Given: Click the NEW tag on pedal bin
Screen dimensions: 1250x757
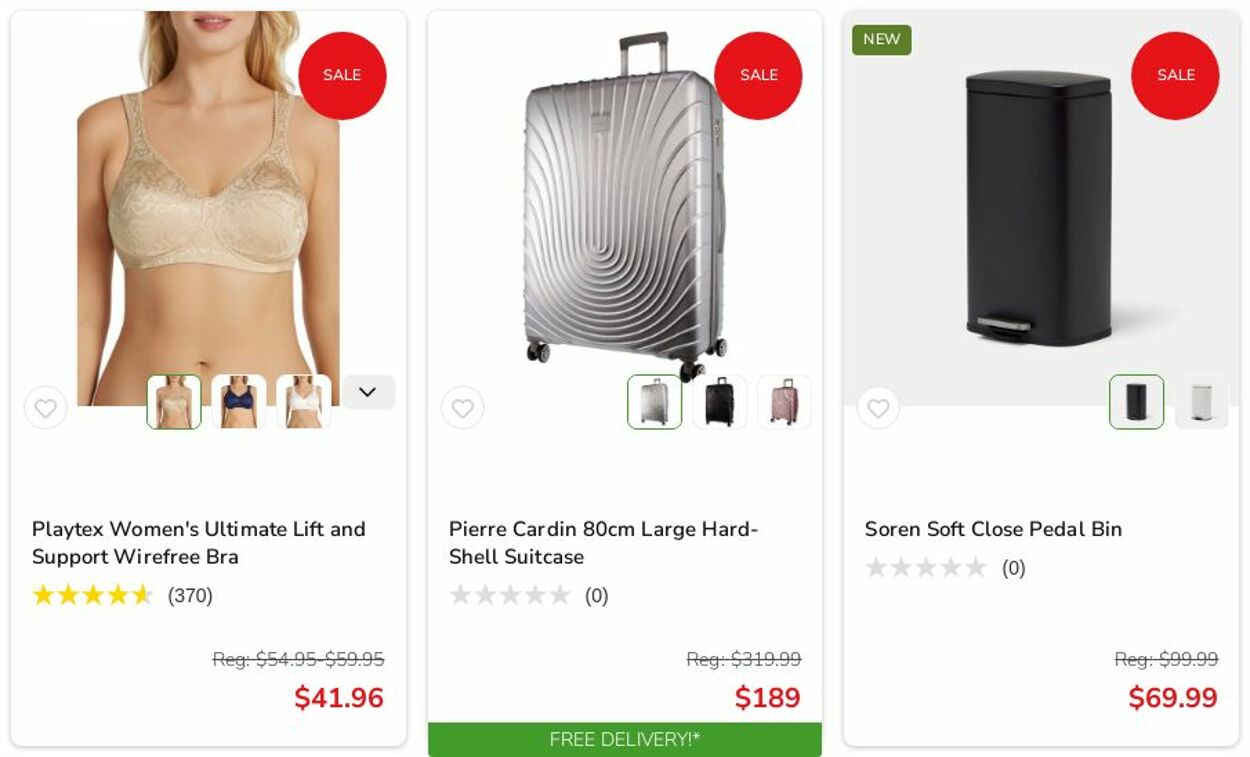Looking at the screenshot, I should point(882,40).
